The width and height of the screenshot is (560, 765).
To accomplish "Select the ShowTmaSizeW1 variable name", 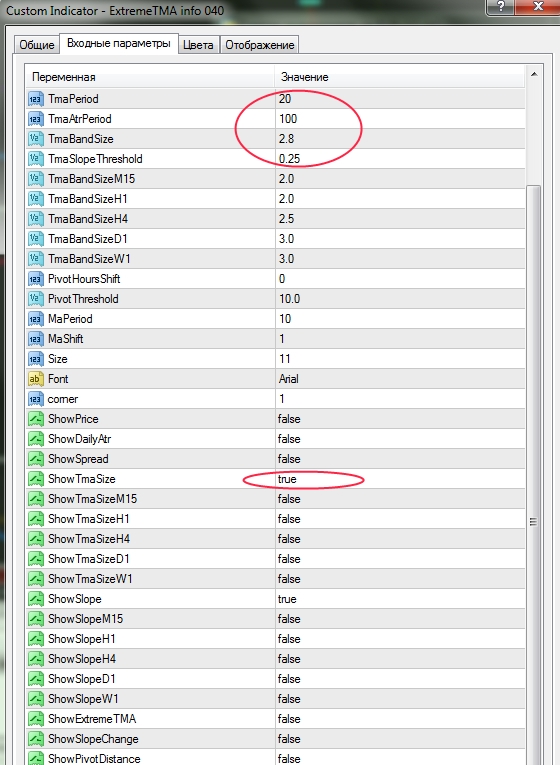I will tap(90, 579).
